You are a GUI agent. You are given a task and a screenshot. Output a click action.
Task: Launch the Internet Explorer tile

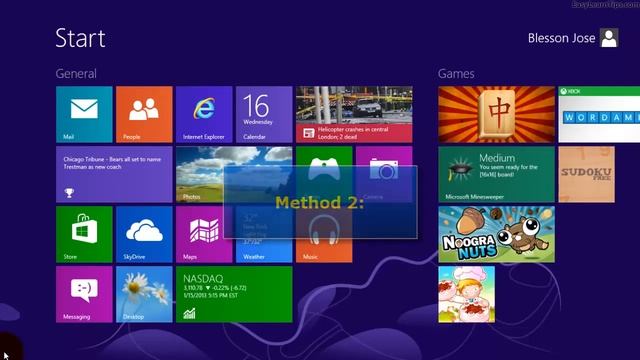204,114
